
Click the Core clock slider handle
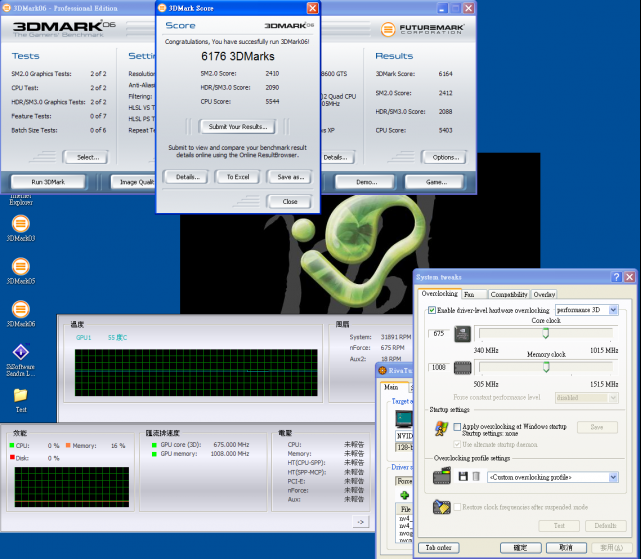coord(546,333)
